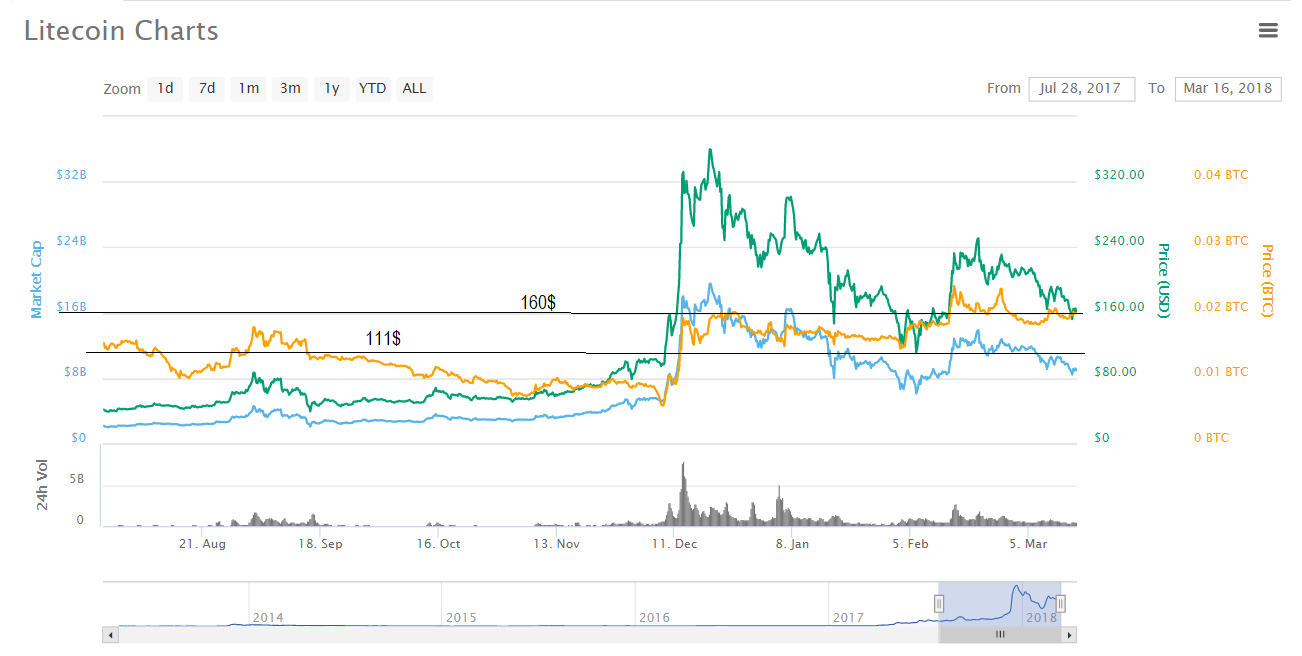Click the 0.02 BTC axis label
1302x656 pixels.
pyautogui.click(x=1221, y=307)
